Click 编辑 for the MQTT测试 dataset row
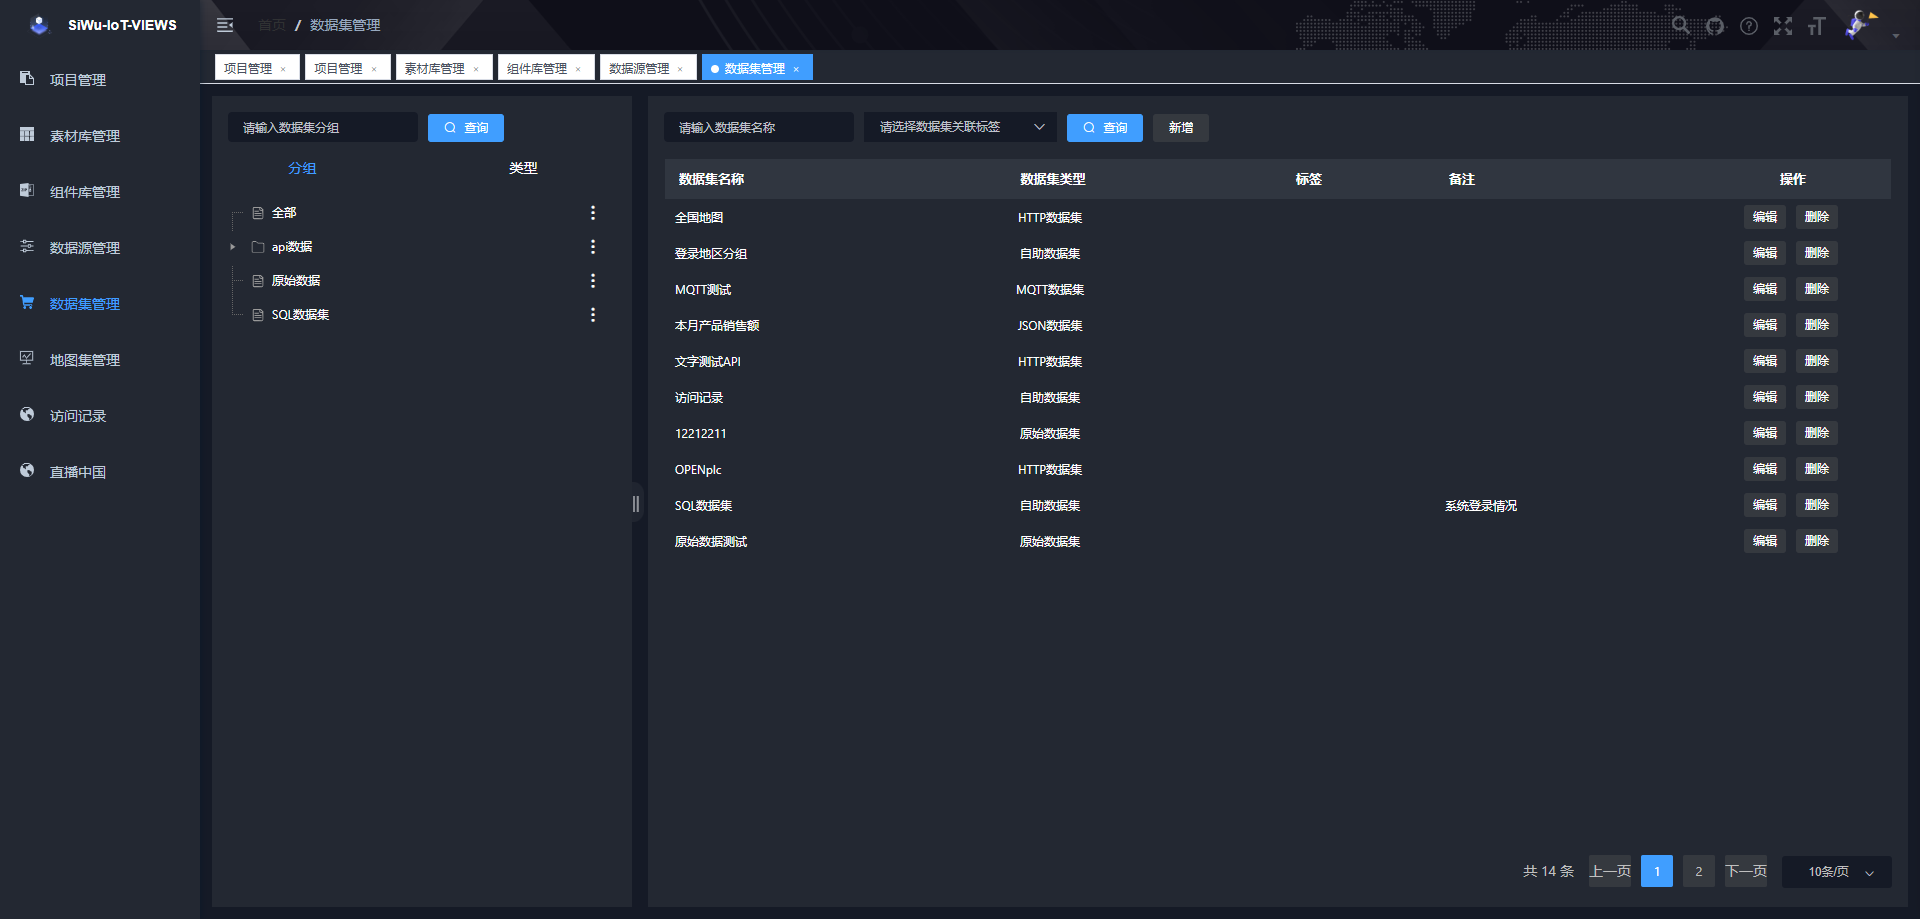Image resolution: width=1920 pixels, height=919 pixels. pyautogui.click(x=1764, y=289)
